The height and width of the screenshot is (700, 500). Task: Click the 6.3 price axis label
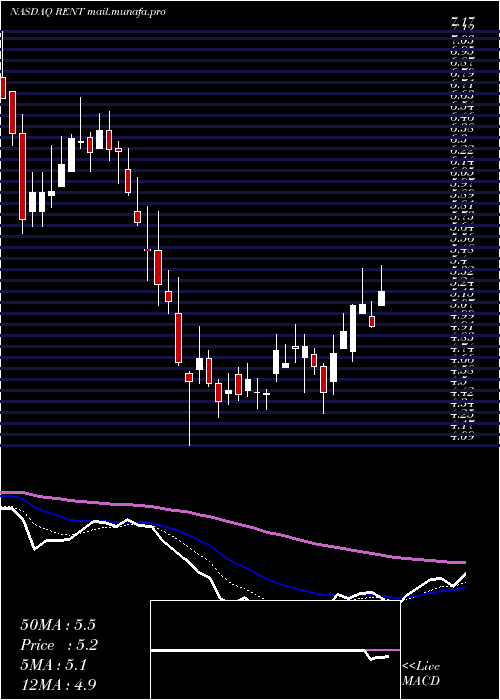(x=458, y=140)
